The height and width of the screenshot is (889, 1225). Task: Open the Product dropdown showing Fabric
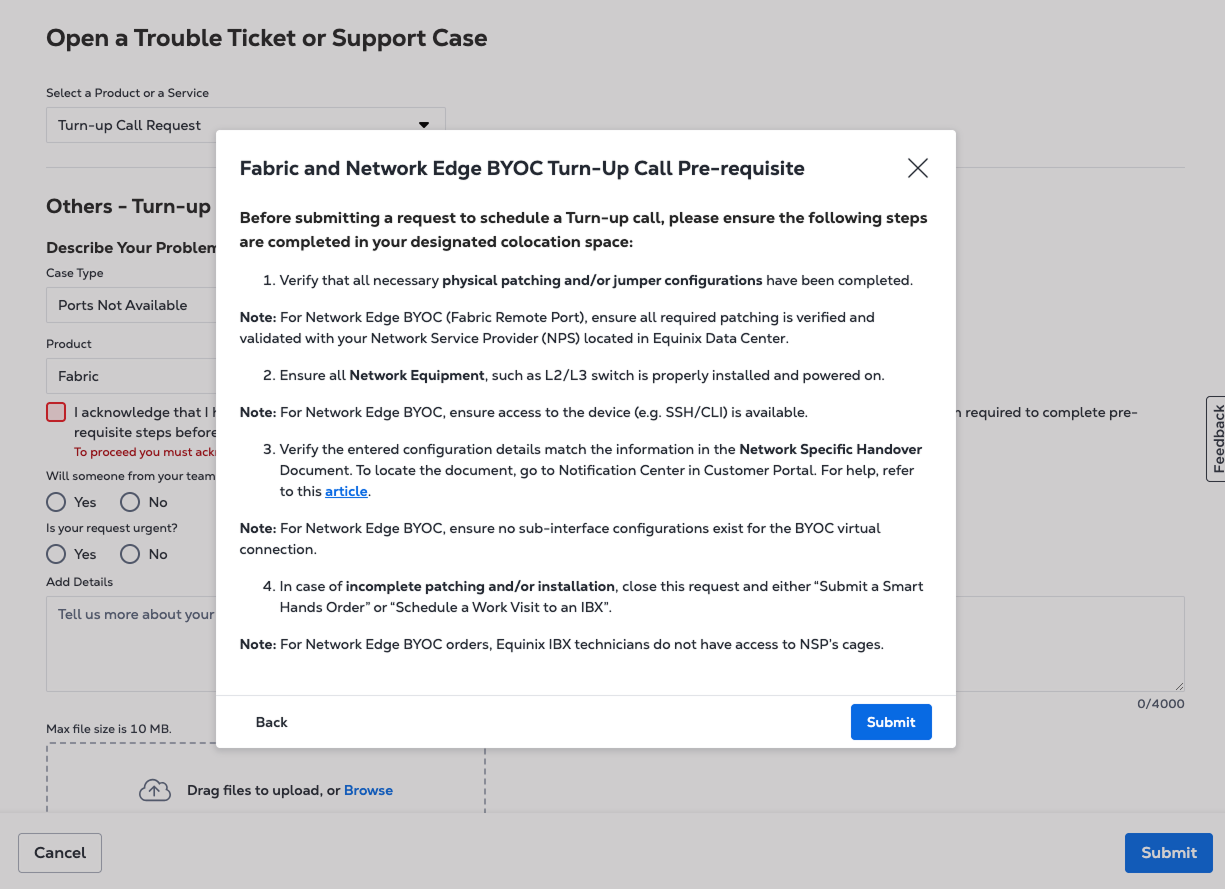click(132, 376)
